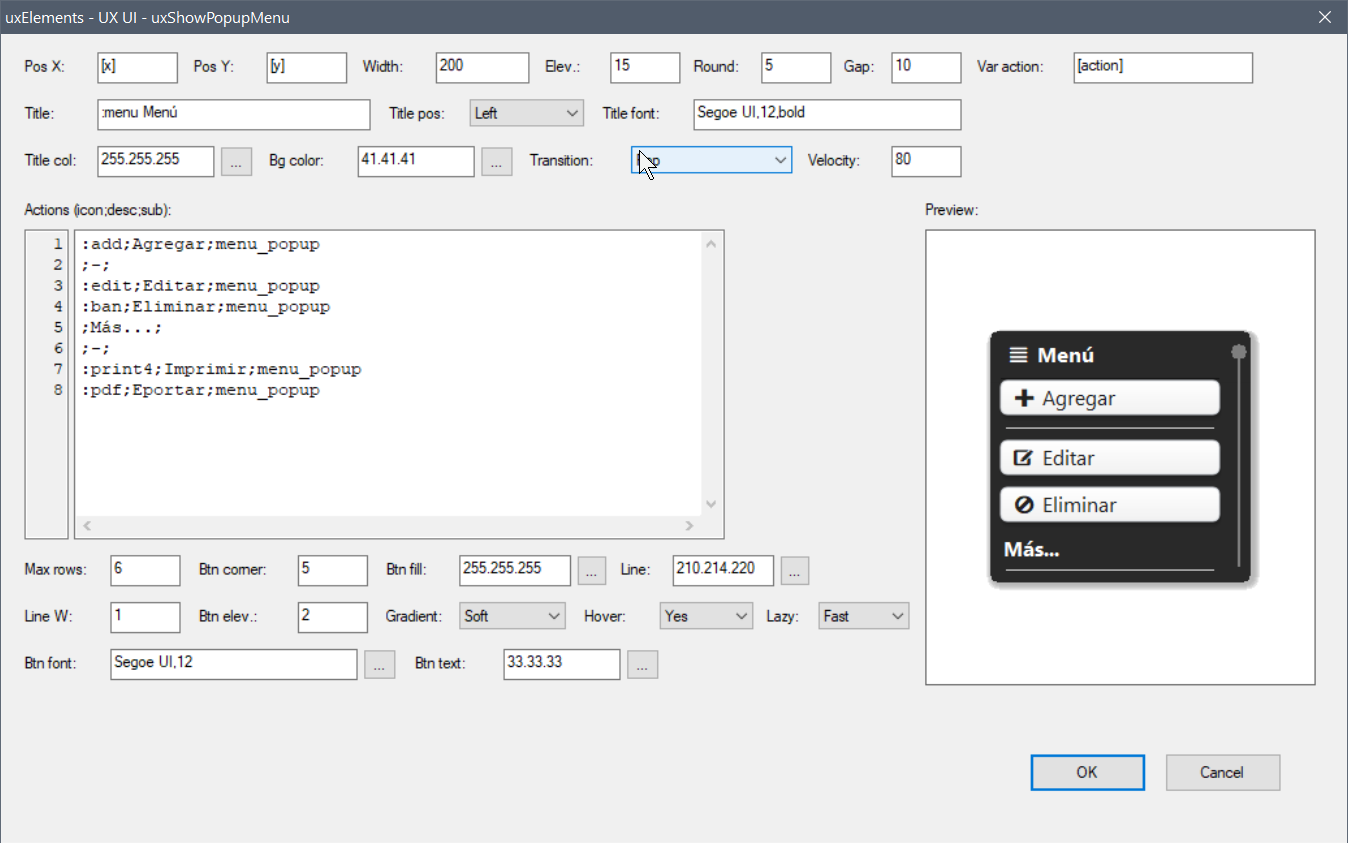Viewport: 1348px width, 843px height.
Task: Open color picker for Btn text
Action: [643, 664]
